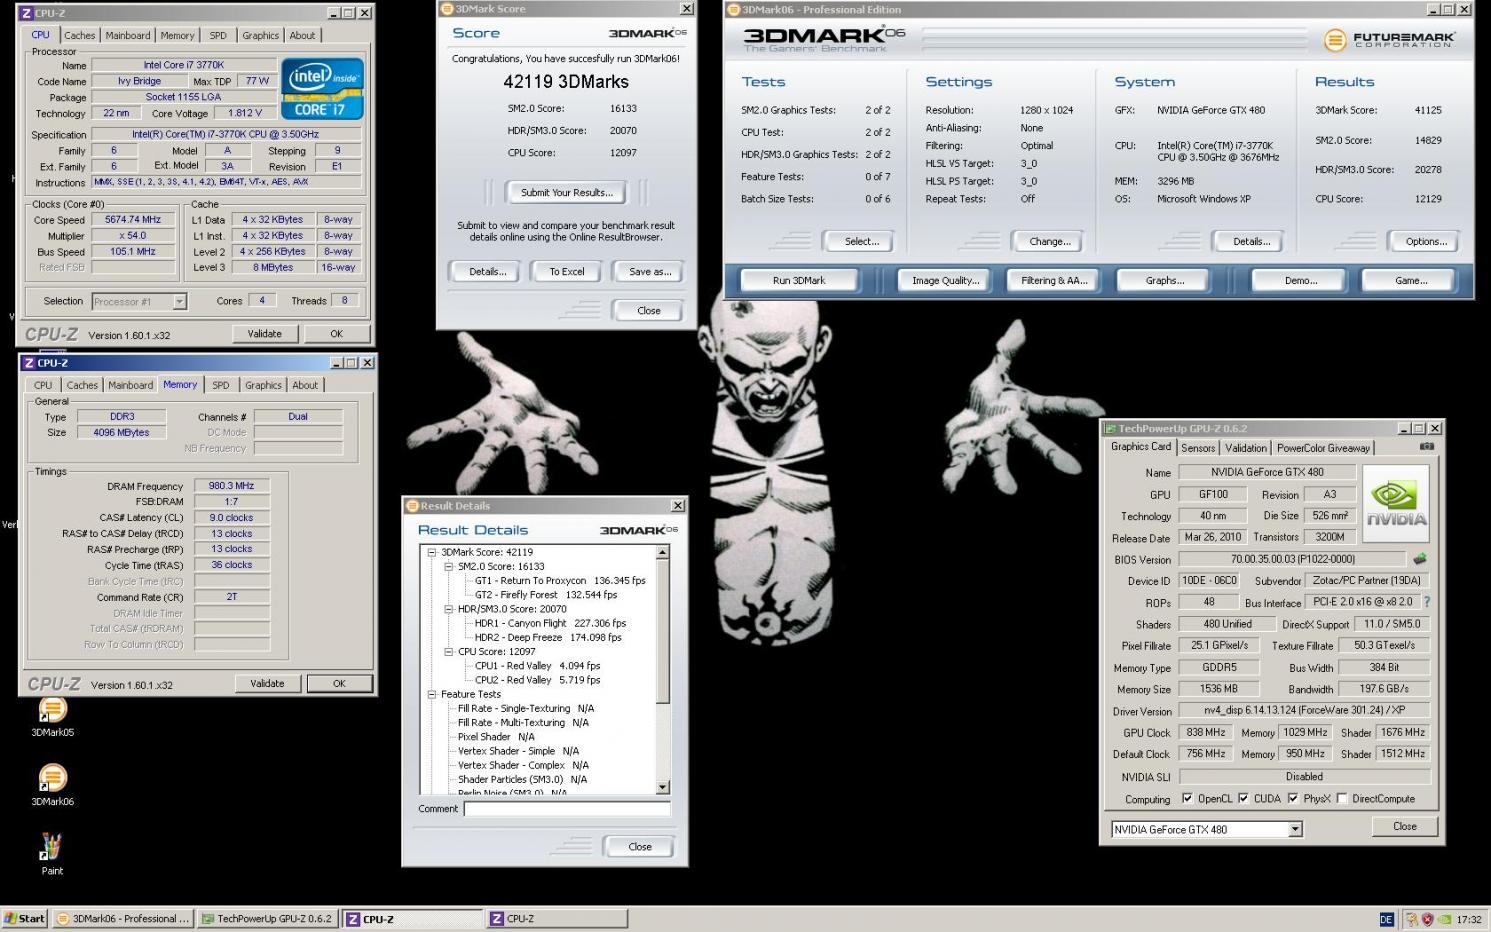Click Validate in the CPU-Z Memory window

click(x=267, y=683)
